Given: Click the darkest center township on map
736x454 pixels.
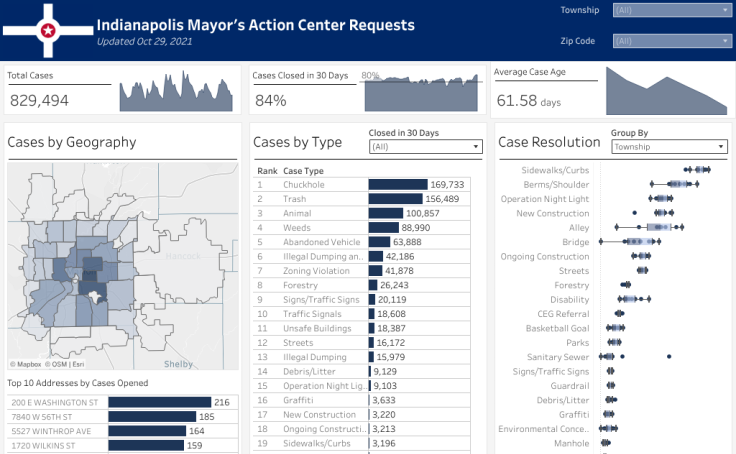Looking at the screenshot, I should pos(91,277).
